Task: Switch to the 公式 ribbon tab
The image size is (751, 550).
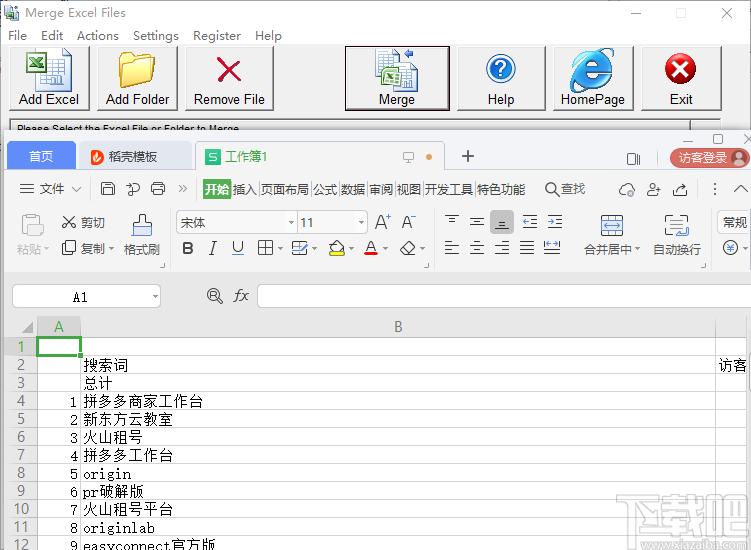Action: 325,189
